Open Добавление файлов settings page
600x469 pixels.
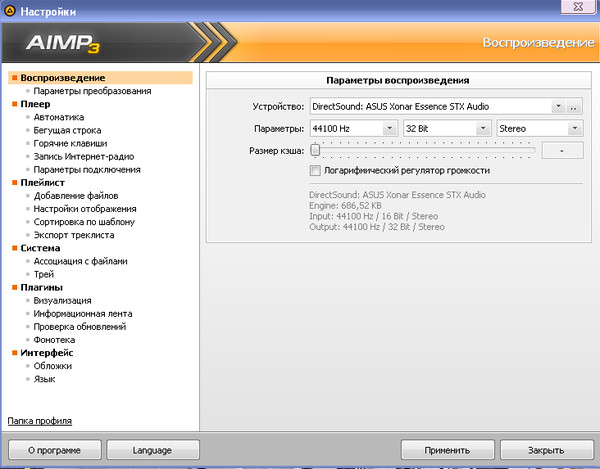[76, 196]
